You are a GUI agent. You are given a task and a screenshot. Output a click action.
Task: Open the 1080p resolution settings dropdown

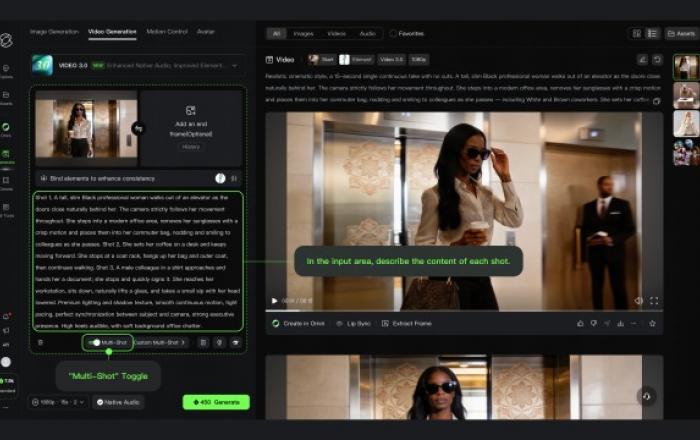pos(64,402)
